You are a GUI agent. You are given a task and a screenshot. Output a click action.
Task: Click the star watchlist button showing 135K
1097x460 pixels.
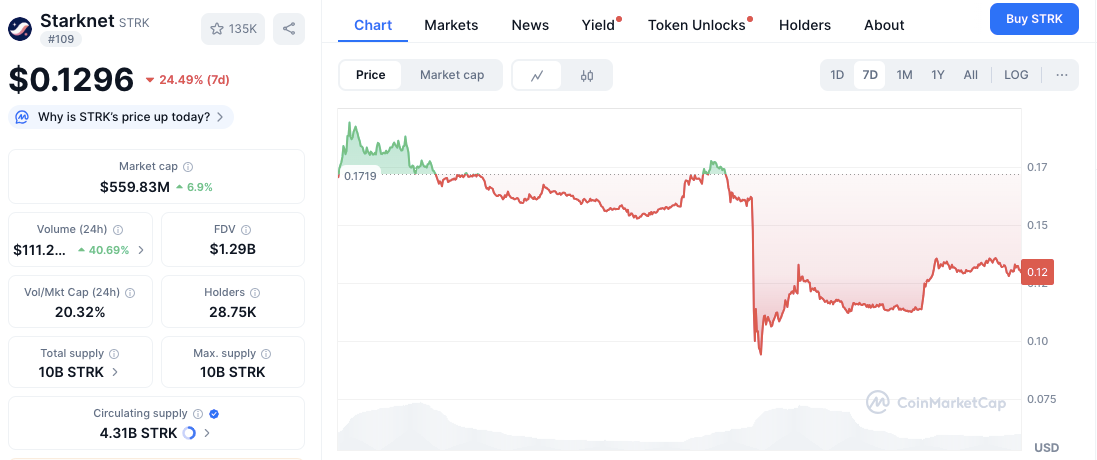coord(232,29)
